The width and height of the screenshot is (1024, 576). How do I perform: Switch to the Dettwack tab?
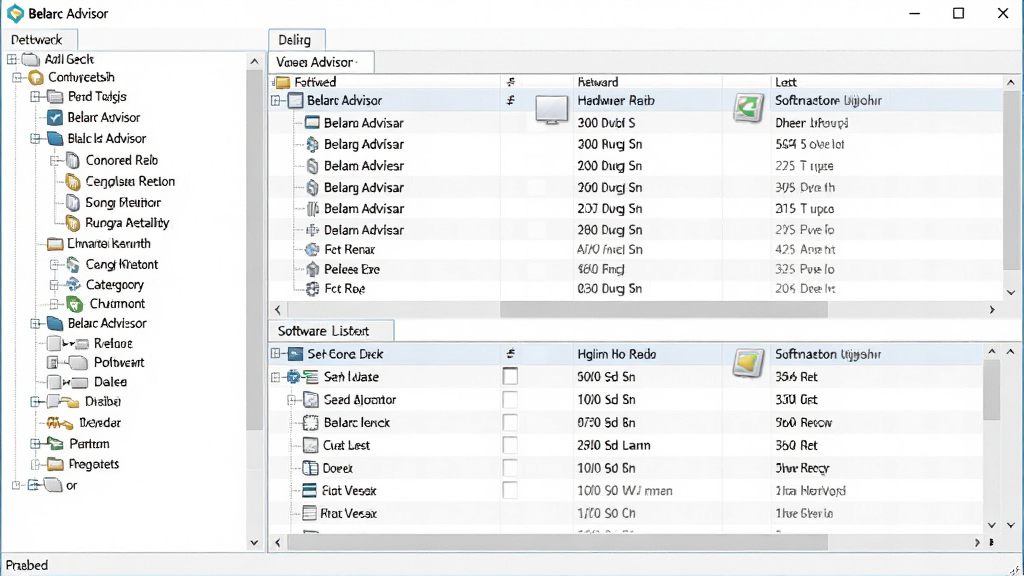click(39, 39)
